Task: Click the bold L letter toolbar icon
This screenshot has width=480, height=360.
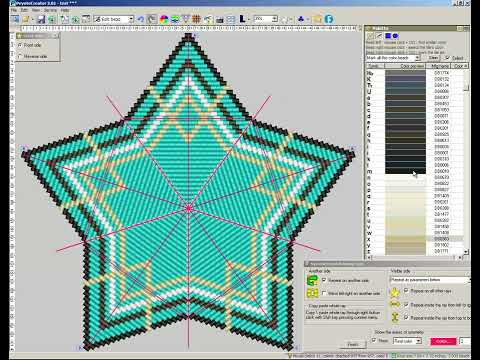Action: 242,19
